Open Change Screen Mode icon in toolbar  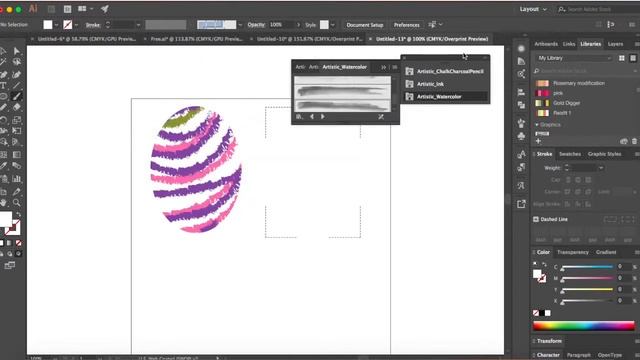point(9,265)
